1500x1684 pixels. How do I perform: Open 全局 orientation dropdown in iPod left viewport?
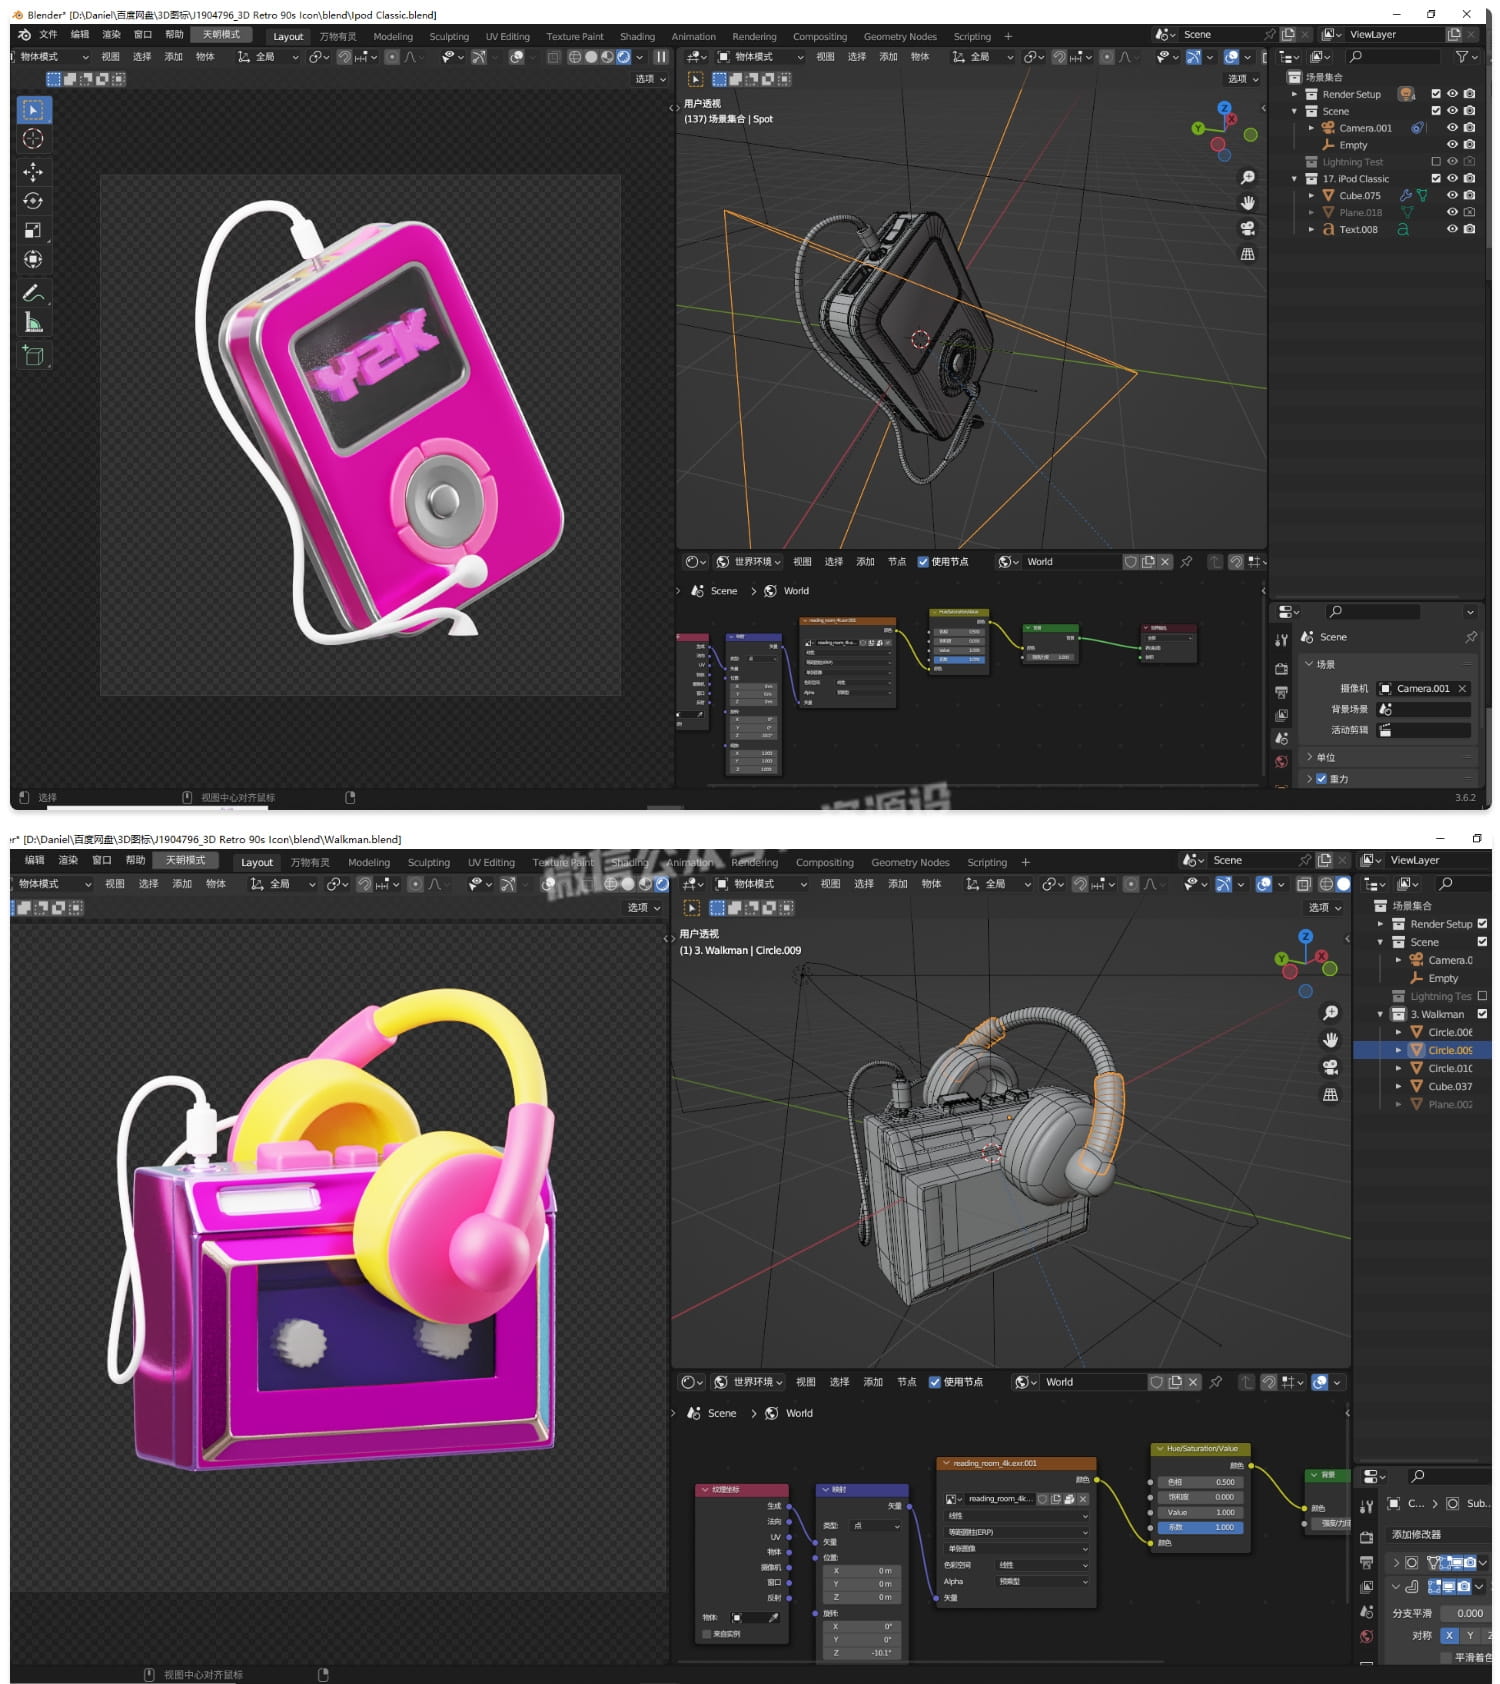(268, 57)
